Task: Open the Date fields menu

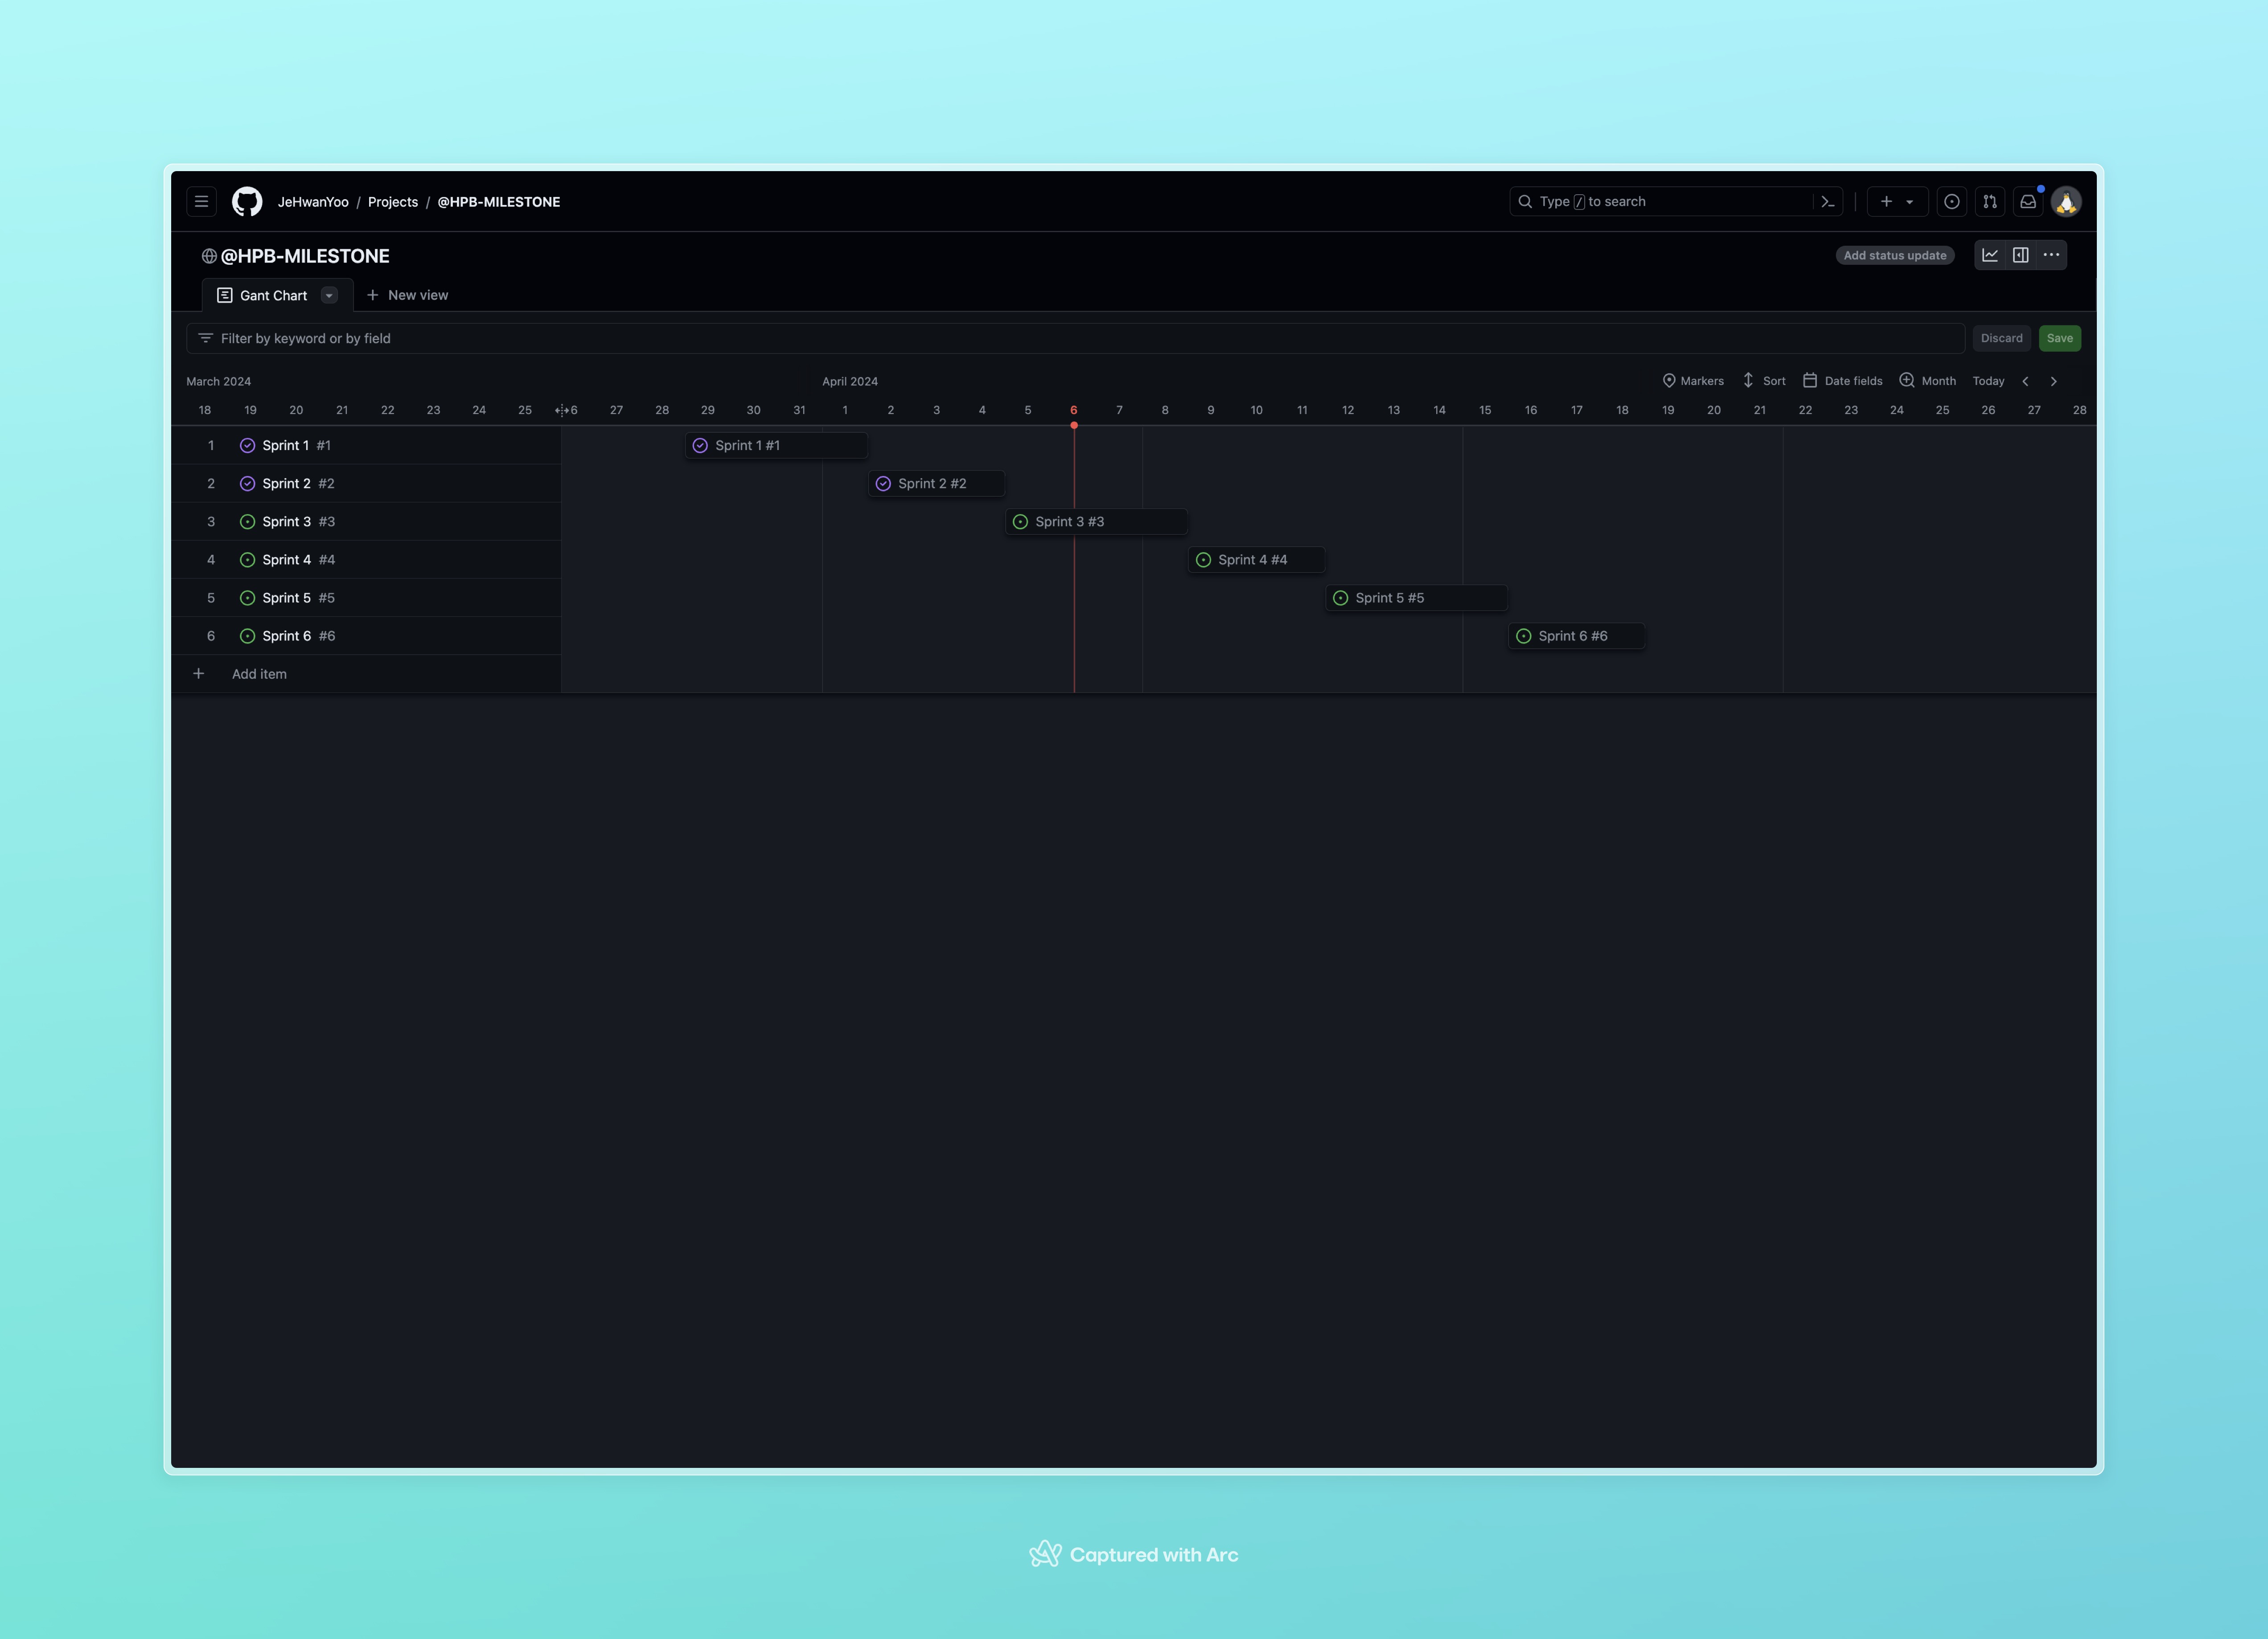Action: point(1842,381)
